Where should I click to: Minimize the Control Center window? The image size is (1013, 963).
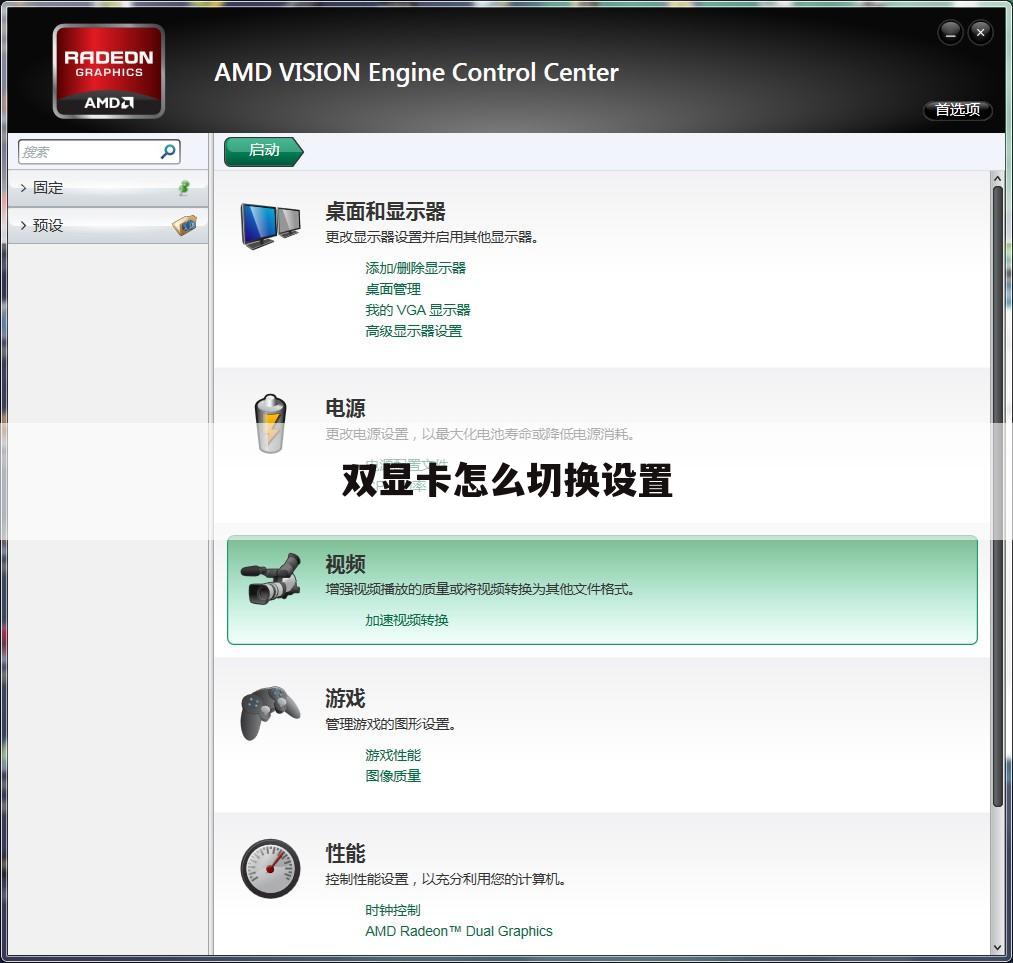pos(950,32)
